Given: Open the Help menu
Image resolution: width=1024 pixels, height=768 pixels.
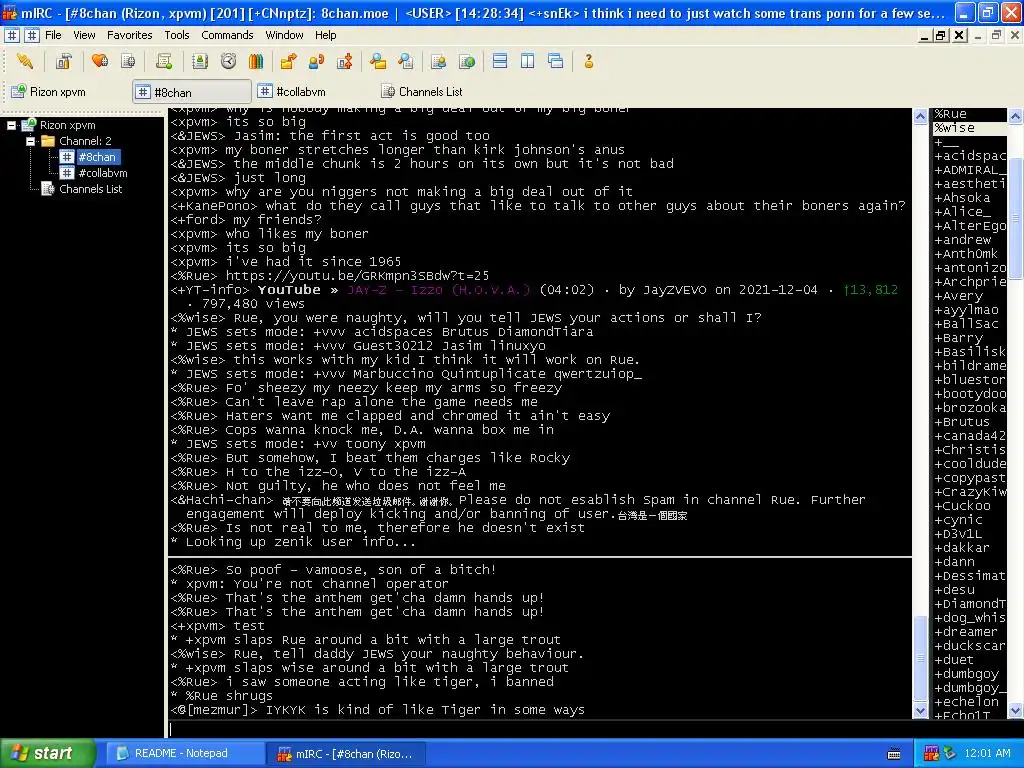Looking at the screenshot, I should pos(325,35).
